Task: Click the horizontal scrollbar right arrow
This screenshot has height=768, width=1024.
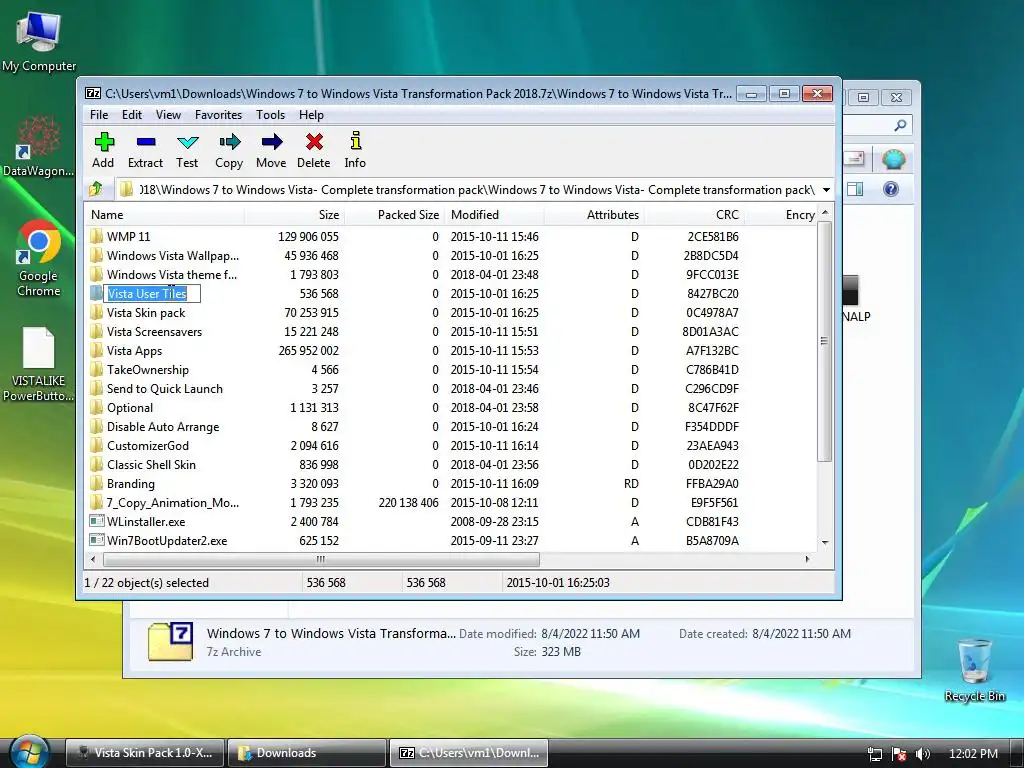Action: 807,560
